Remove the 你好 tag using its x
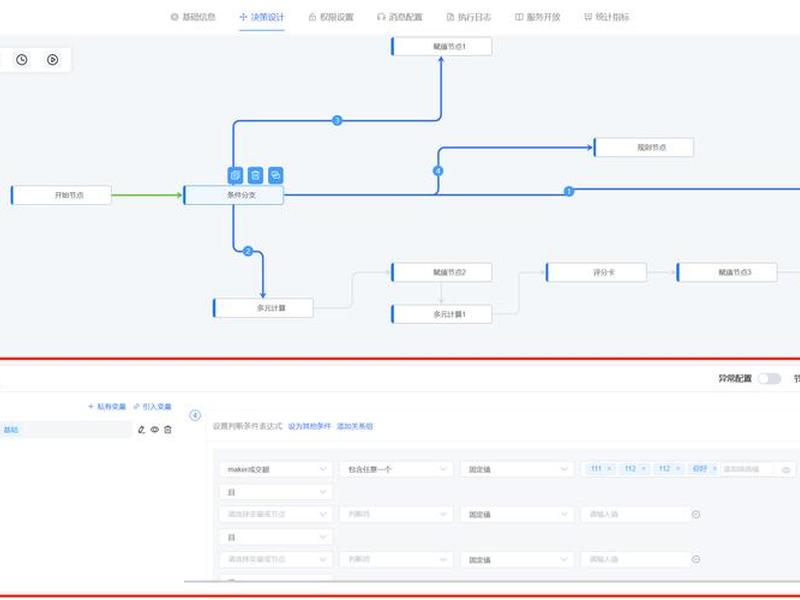The width and height of the screenshot is (800, 600). [715, 468]
